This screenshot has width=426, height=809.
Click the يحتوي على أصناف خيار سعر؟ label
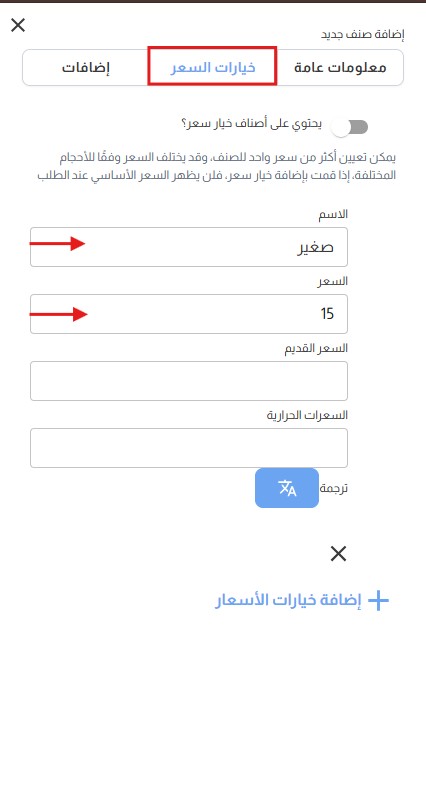pos(252,124)
